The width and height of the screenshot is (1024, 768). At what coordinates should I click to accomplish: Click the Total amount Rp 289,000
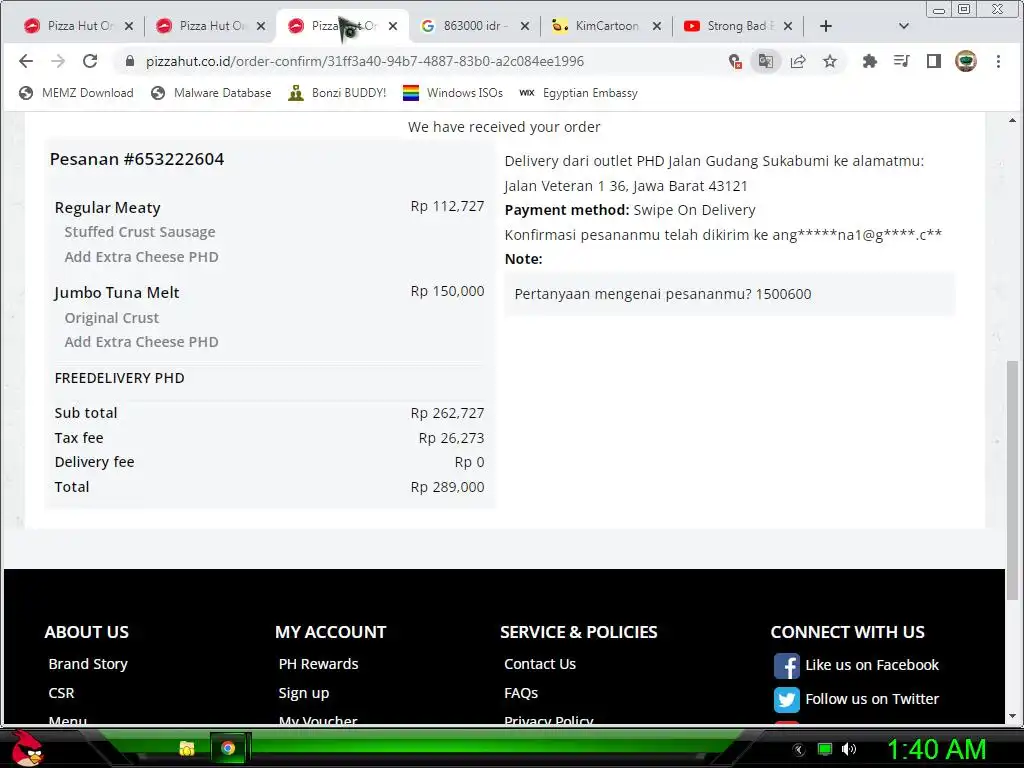447,487
